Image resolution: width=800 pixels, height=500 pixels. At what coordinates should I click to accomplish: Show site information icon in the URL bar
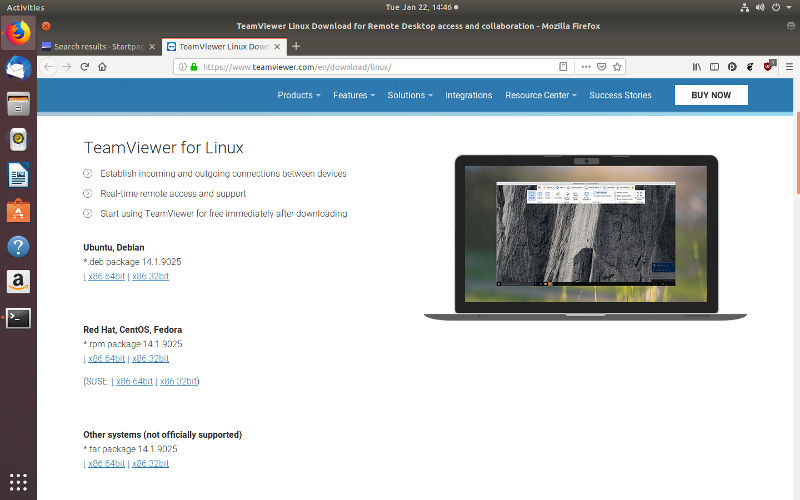(x=183, y=67)
